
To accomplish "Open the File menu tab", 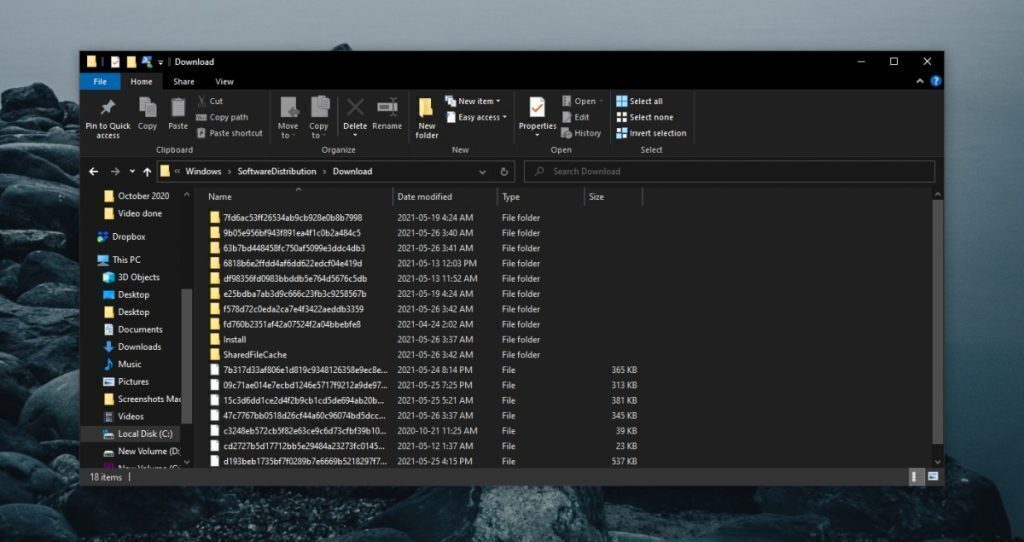I will [x=100, y=82].
